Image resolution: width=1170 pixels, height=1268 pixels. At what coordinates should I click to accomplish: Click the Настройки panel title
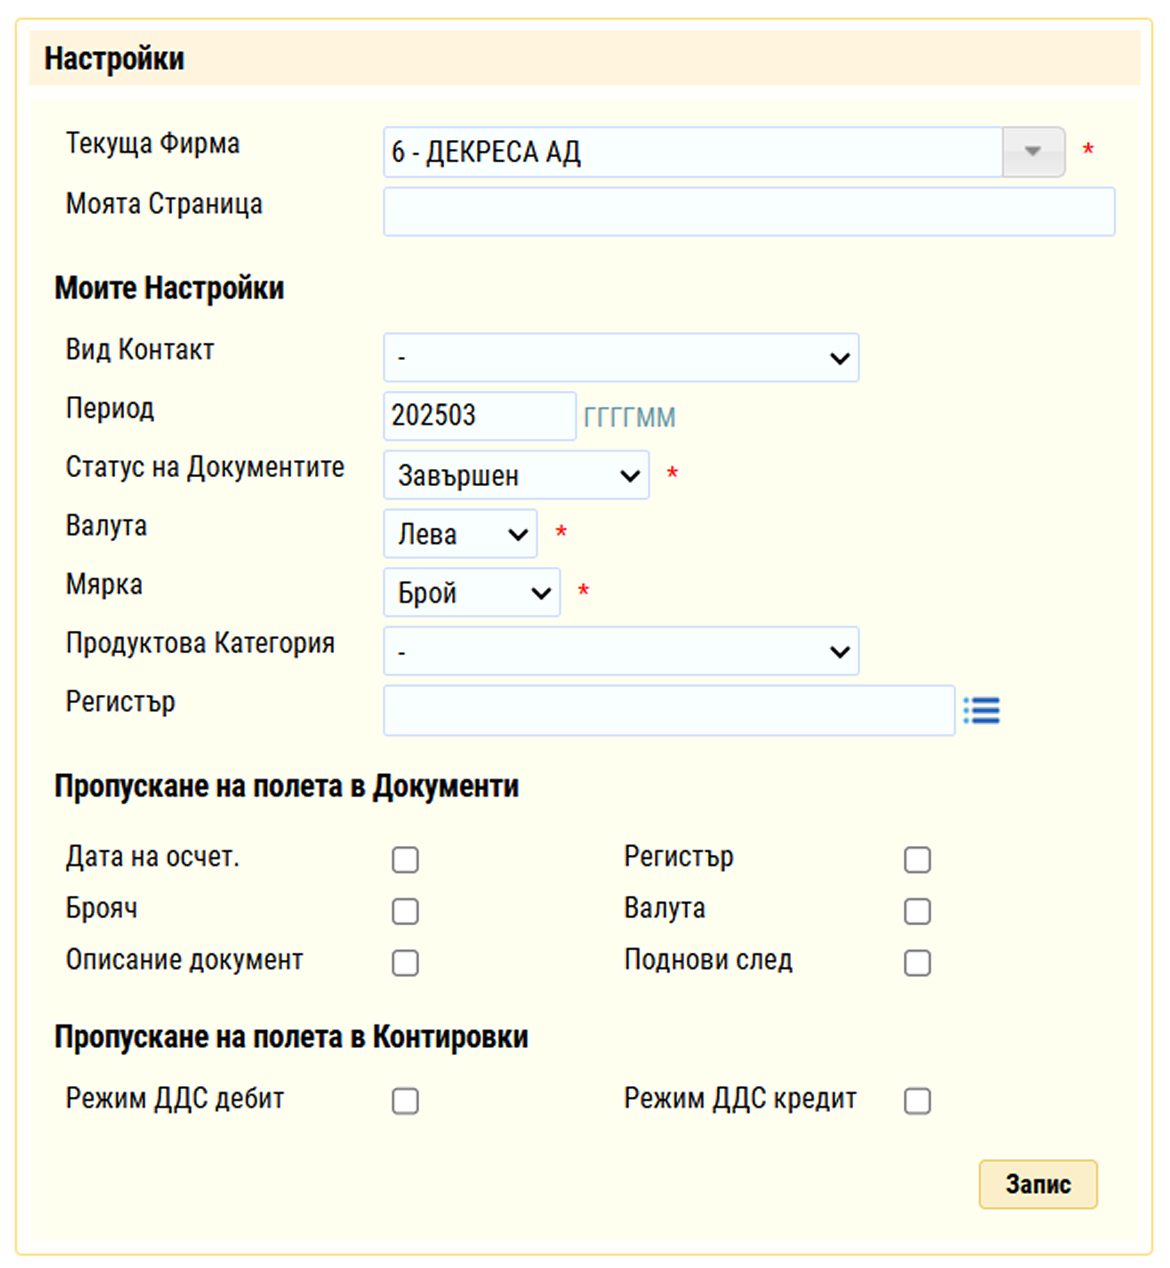click(x=114, y=59)
